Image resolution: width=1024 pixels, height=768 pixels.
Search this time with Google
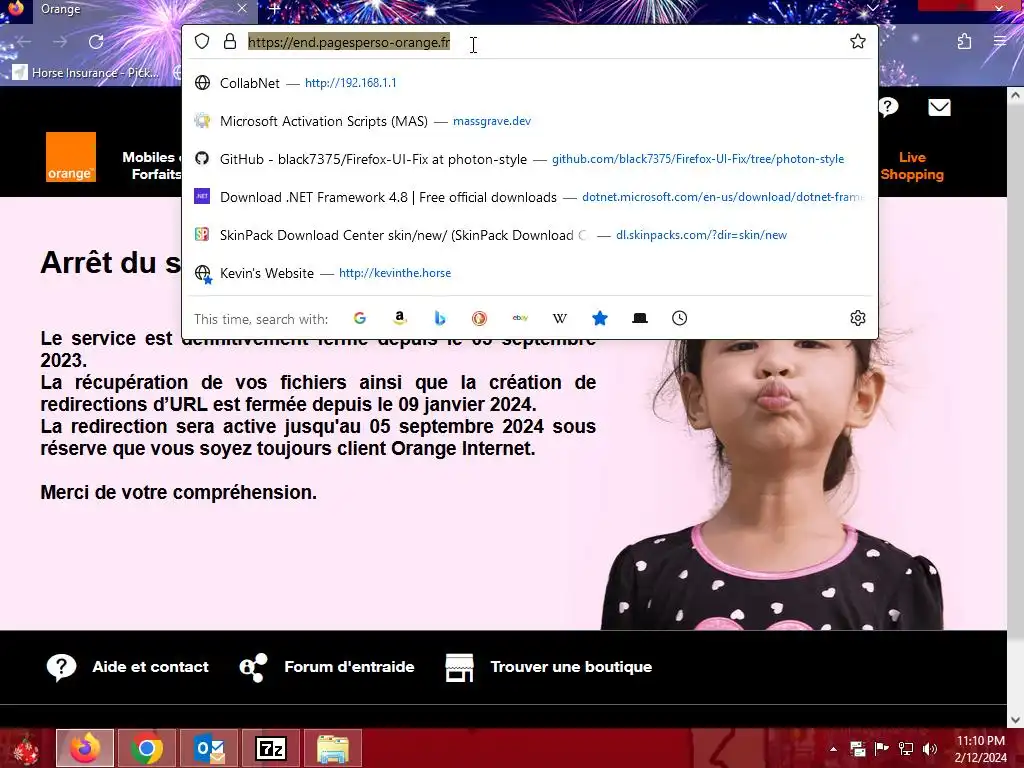click(360, 318)
